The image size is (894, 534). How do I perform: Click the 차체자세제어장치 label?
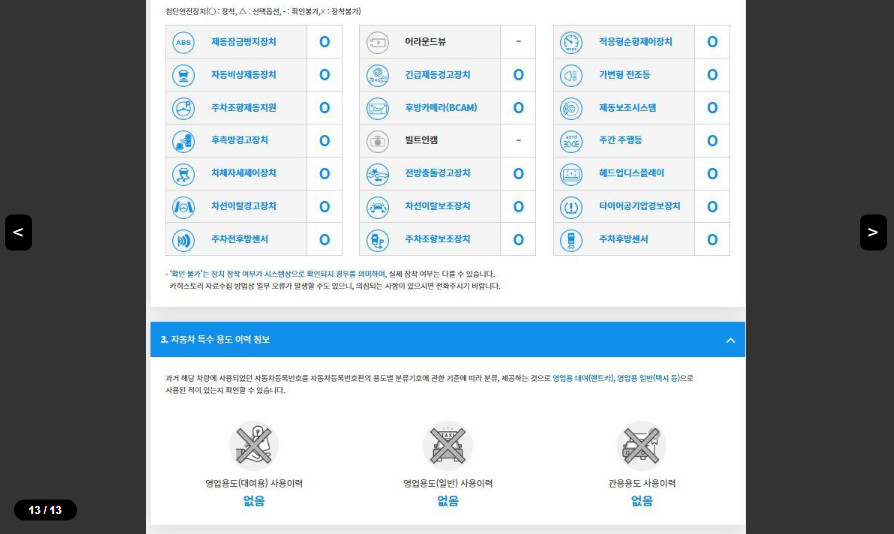pos(244,173)
